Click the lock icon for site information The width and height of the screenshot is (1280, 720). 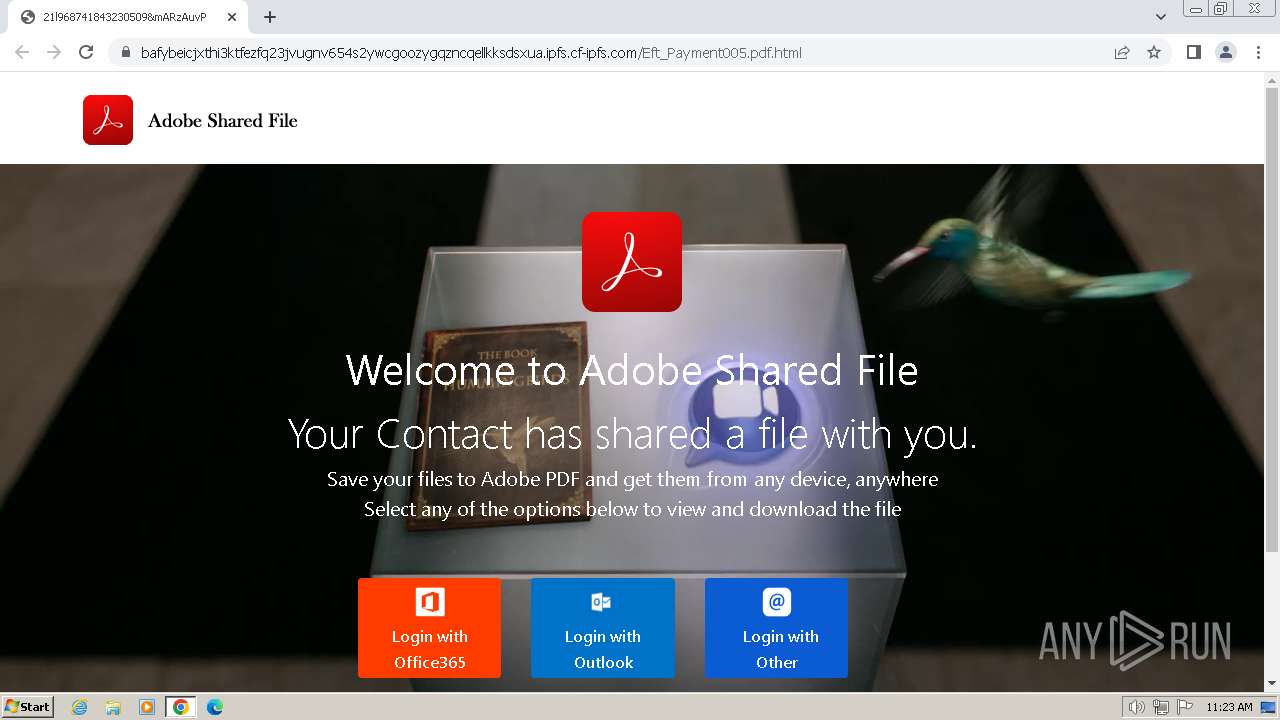125,52
